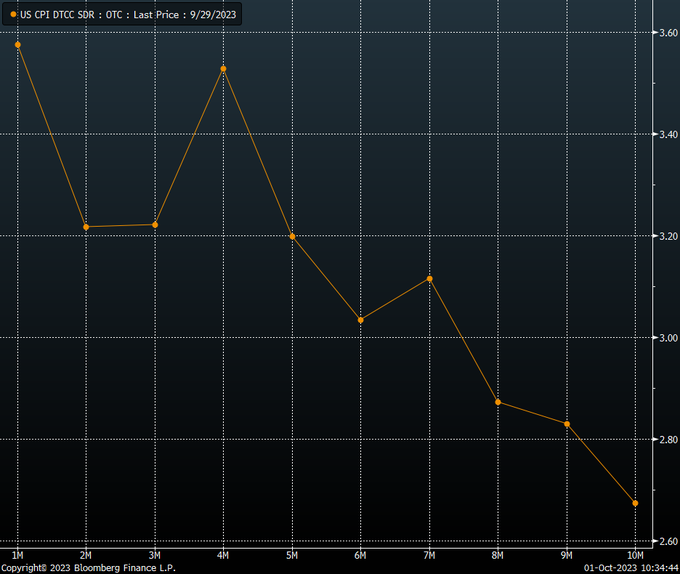The width and height of the screenshot is (680, 574).
Task: Click the 3M data point on the curve
Action: (x=155, y=225)
